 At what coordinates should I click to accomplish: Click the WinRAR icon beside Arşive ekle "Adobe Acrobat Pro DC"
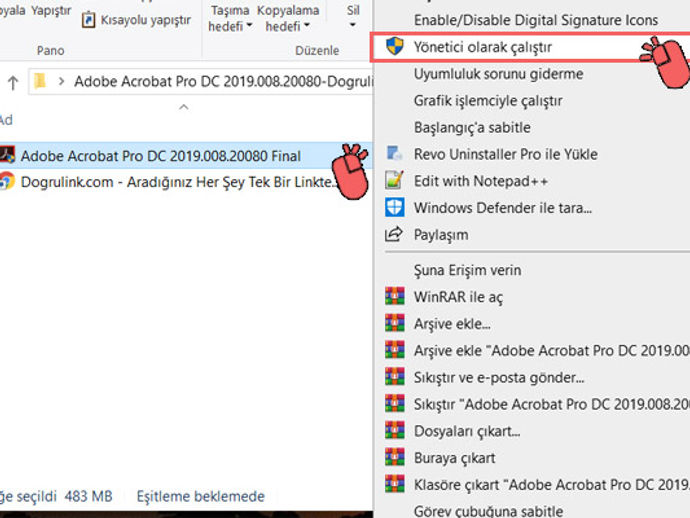pos(395,350)
